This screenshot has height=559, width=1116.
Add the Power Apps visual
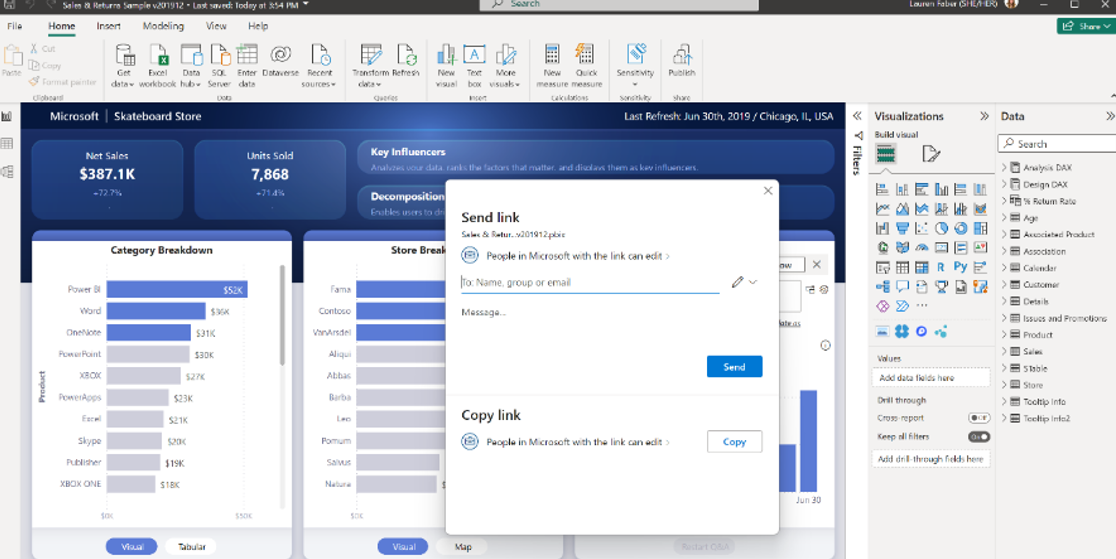883,306
